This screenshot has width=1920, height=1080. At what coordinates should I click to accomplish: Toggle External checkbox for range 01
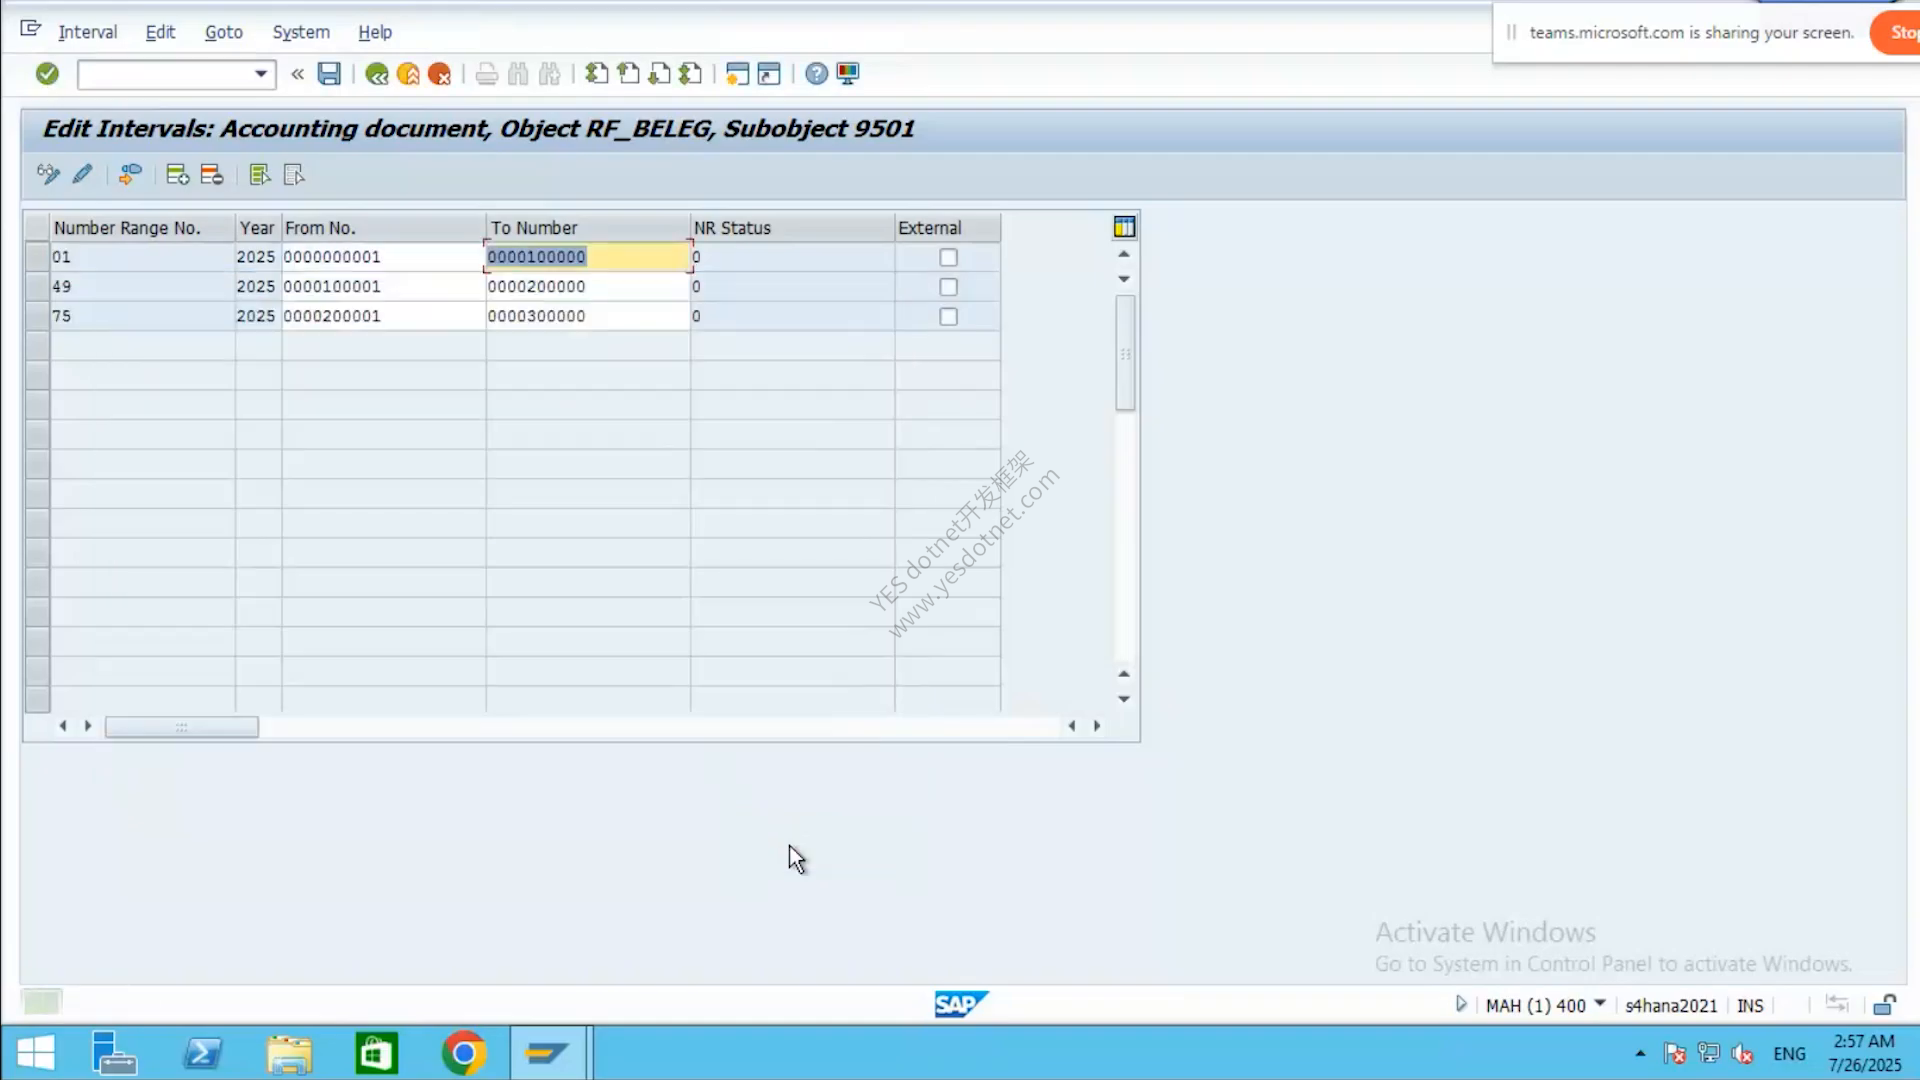coord(948,257)
